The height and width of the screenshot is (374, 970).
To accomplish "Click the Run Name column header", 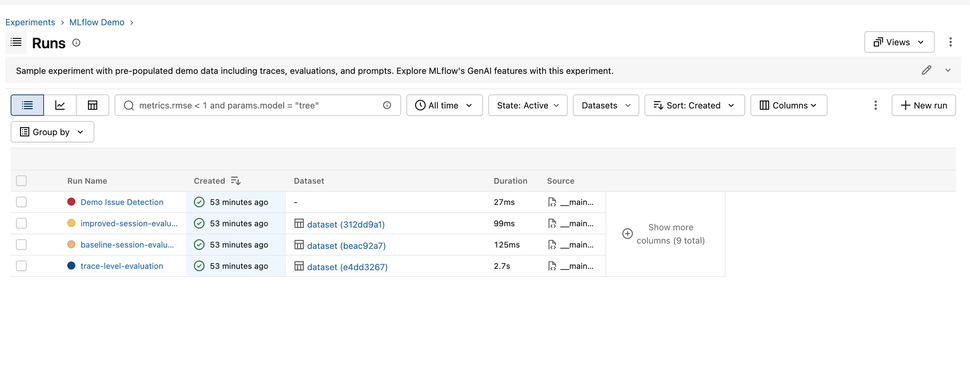I will pos(87,181).
